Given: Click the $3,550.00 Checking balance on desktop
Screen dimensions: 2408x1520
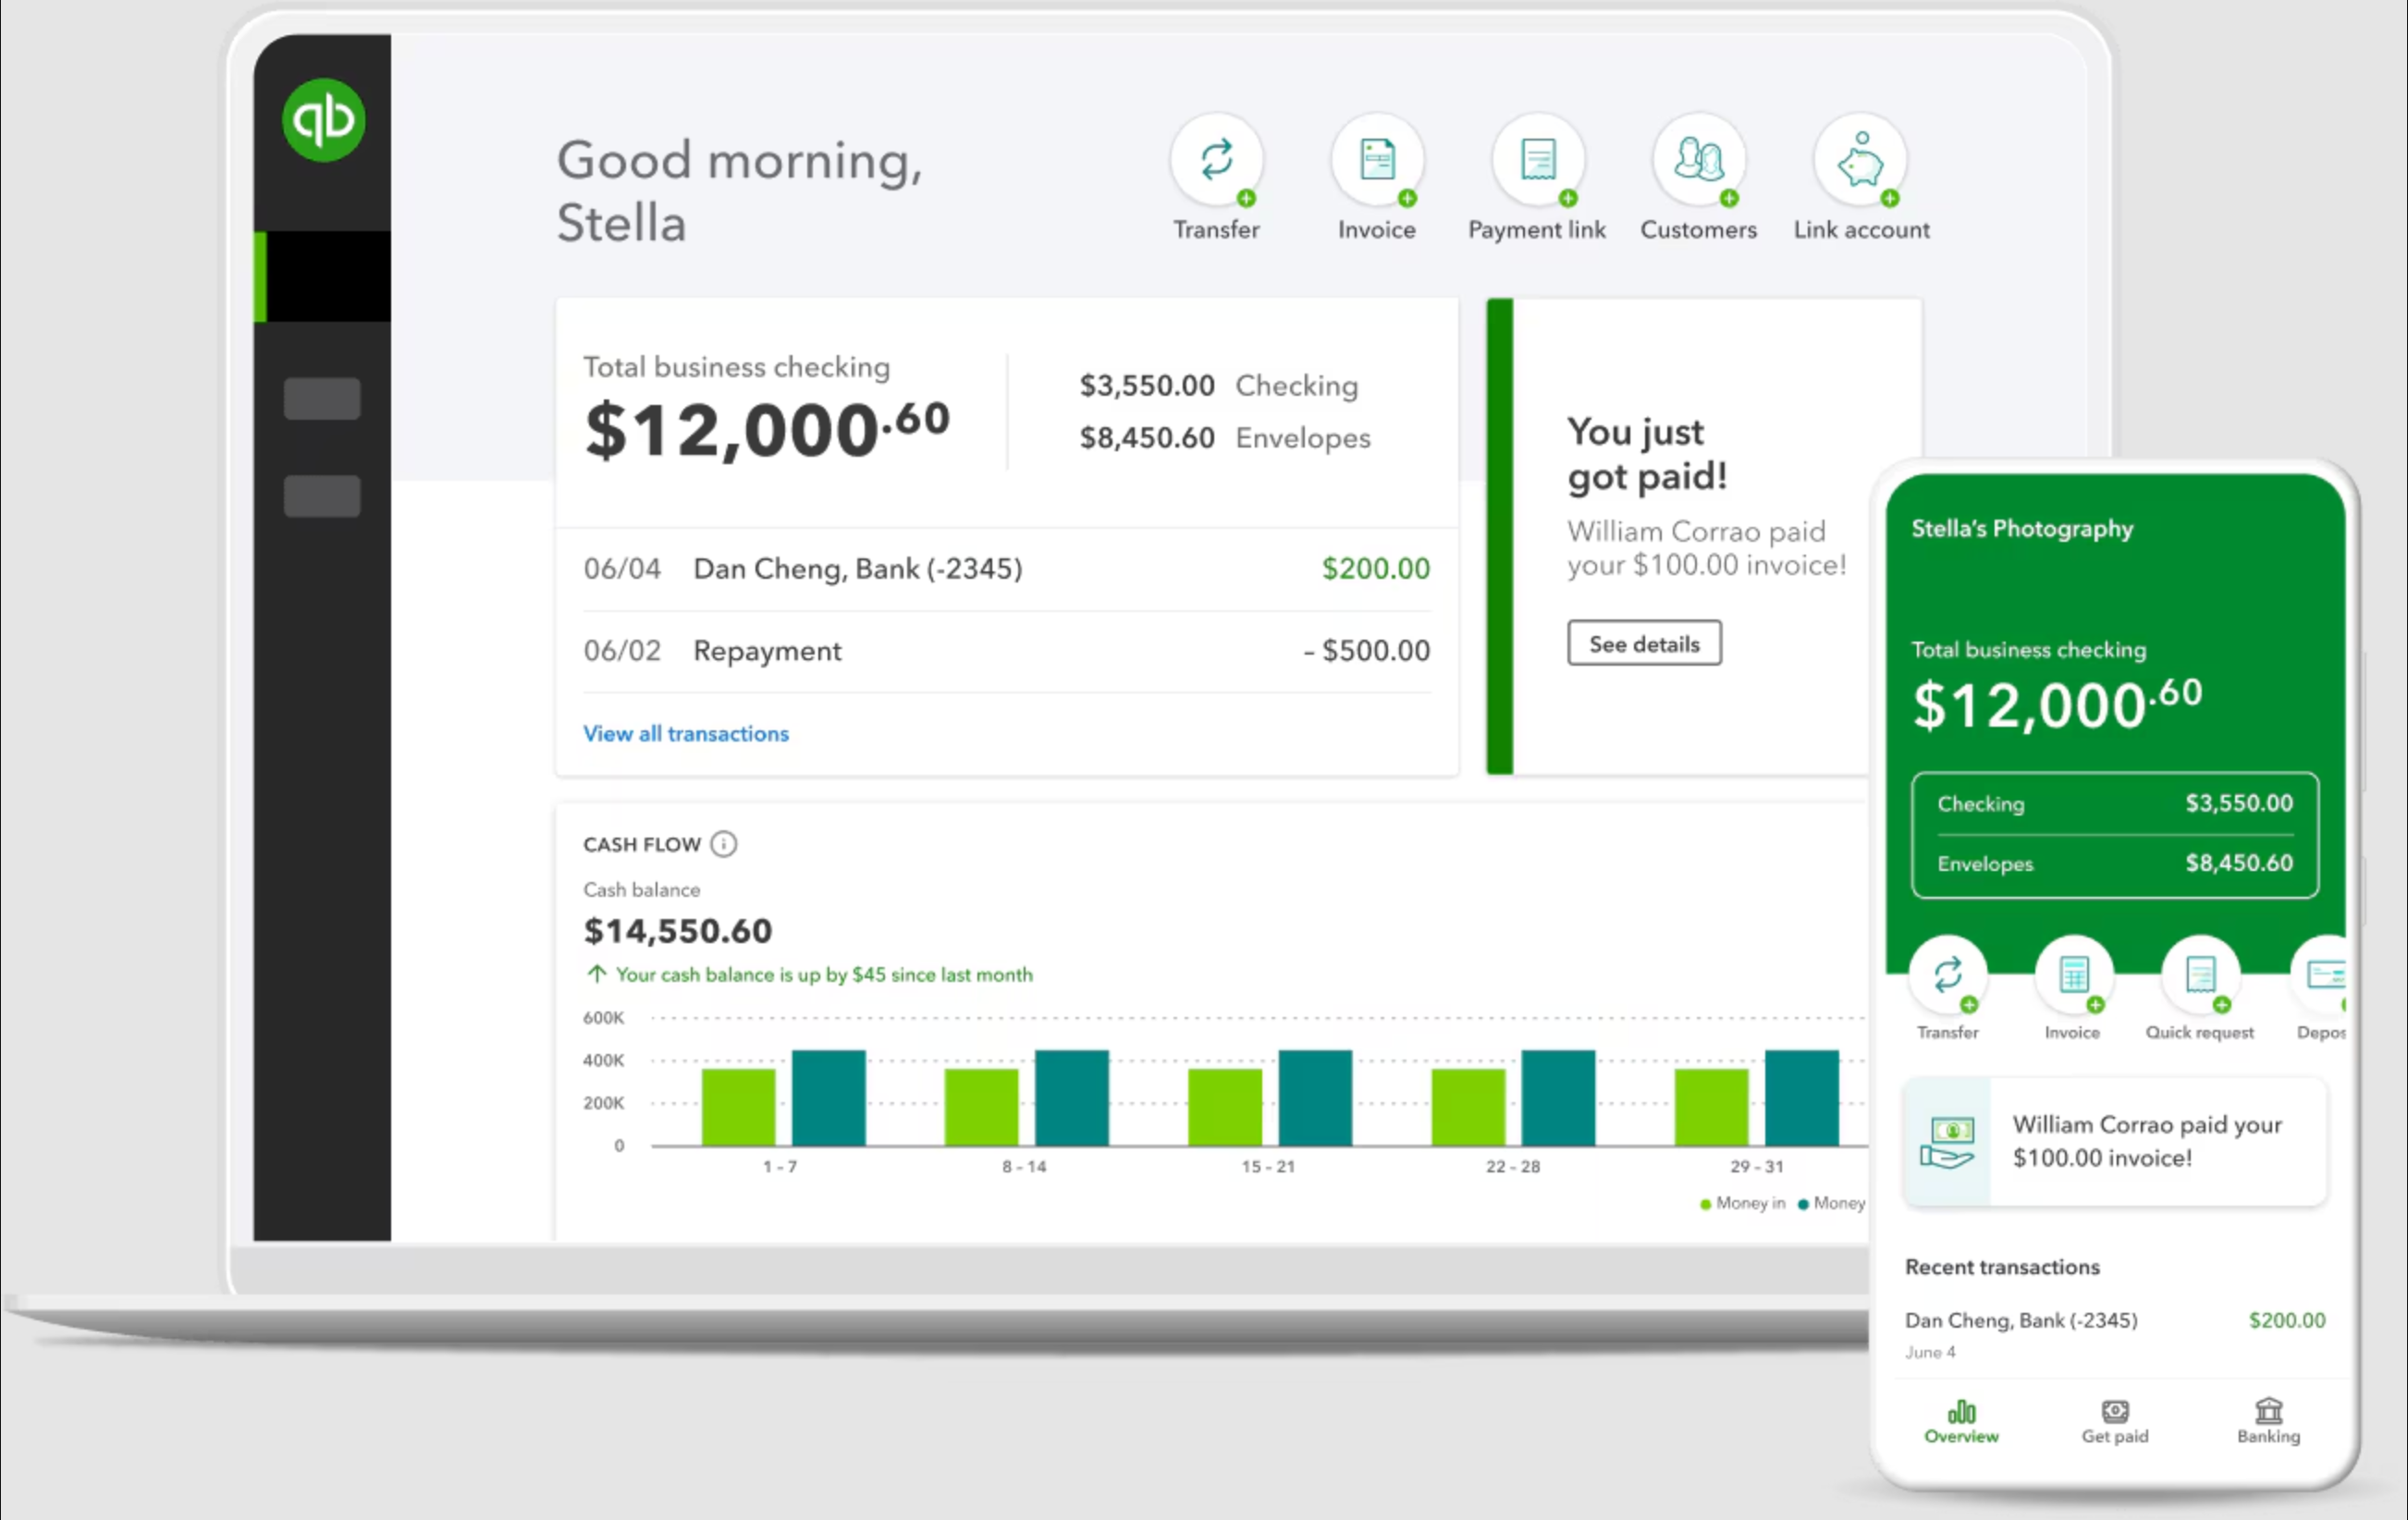Looking at the screenshot, I should point(1147,385).
